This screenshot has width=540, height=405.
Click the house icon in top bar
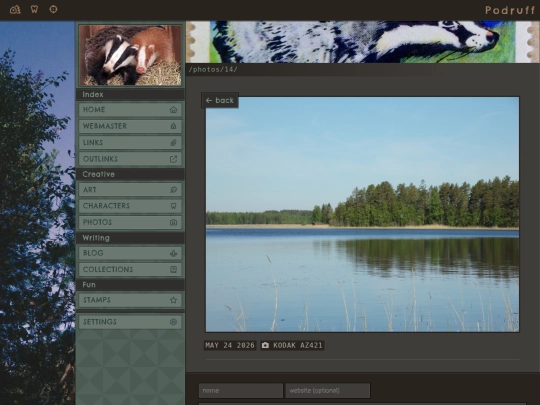click(15, 9)
